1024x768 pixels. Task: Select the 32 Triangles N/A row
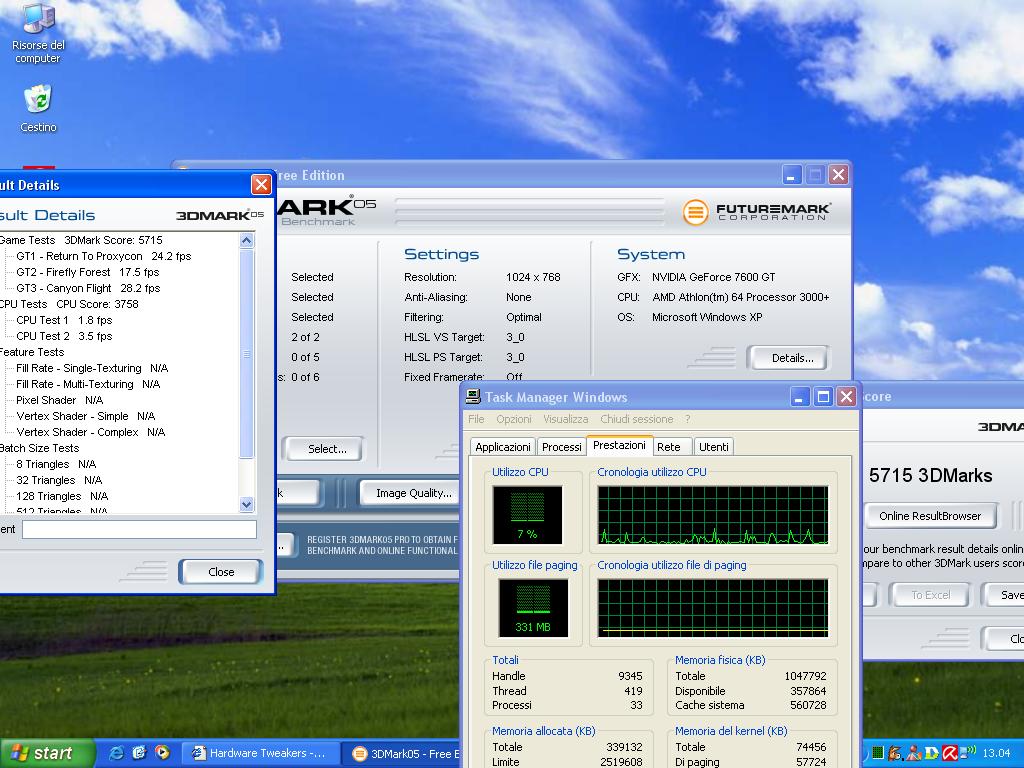59,480
